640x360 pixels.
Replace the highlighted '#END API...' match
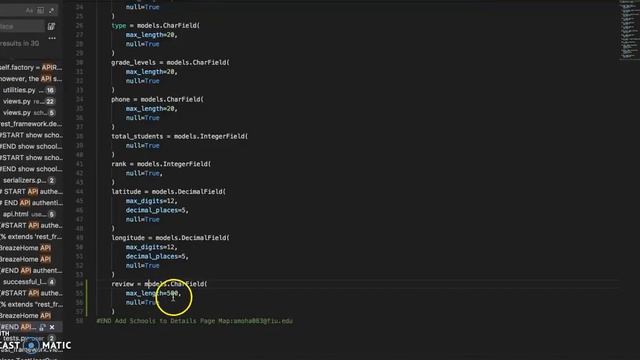pos(42,327)
